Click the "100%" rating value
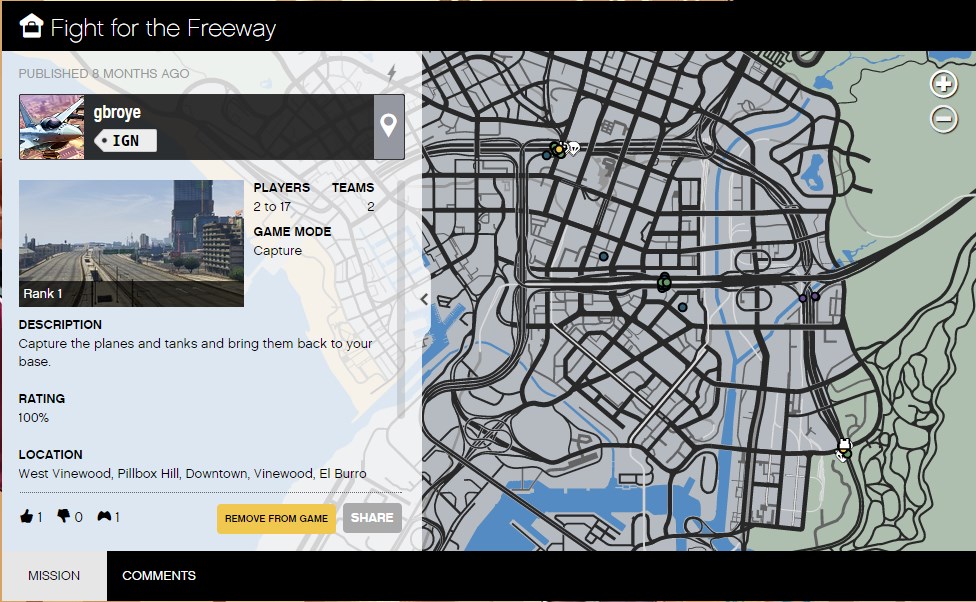 (x=34, y=418)
